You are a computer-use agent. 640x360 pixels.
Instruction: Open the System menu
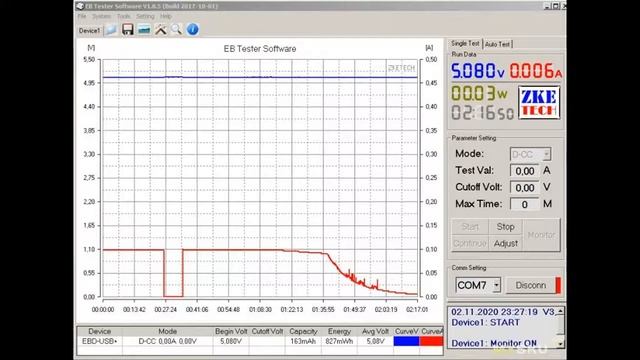coord(101,16)
